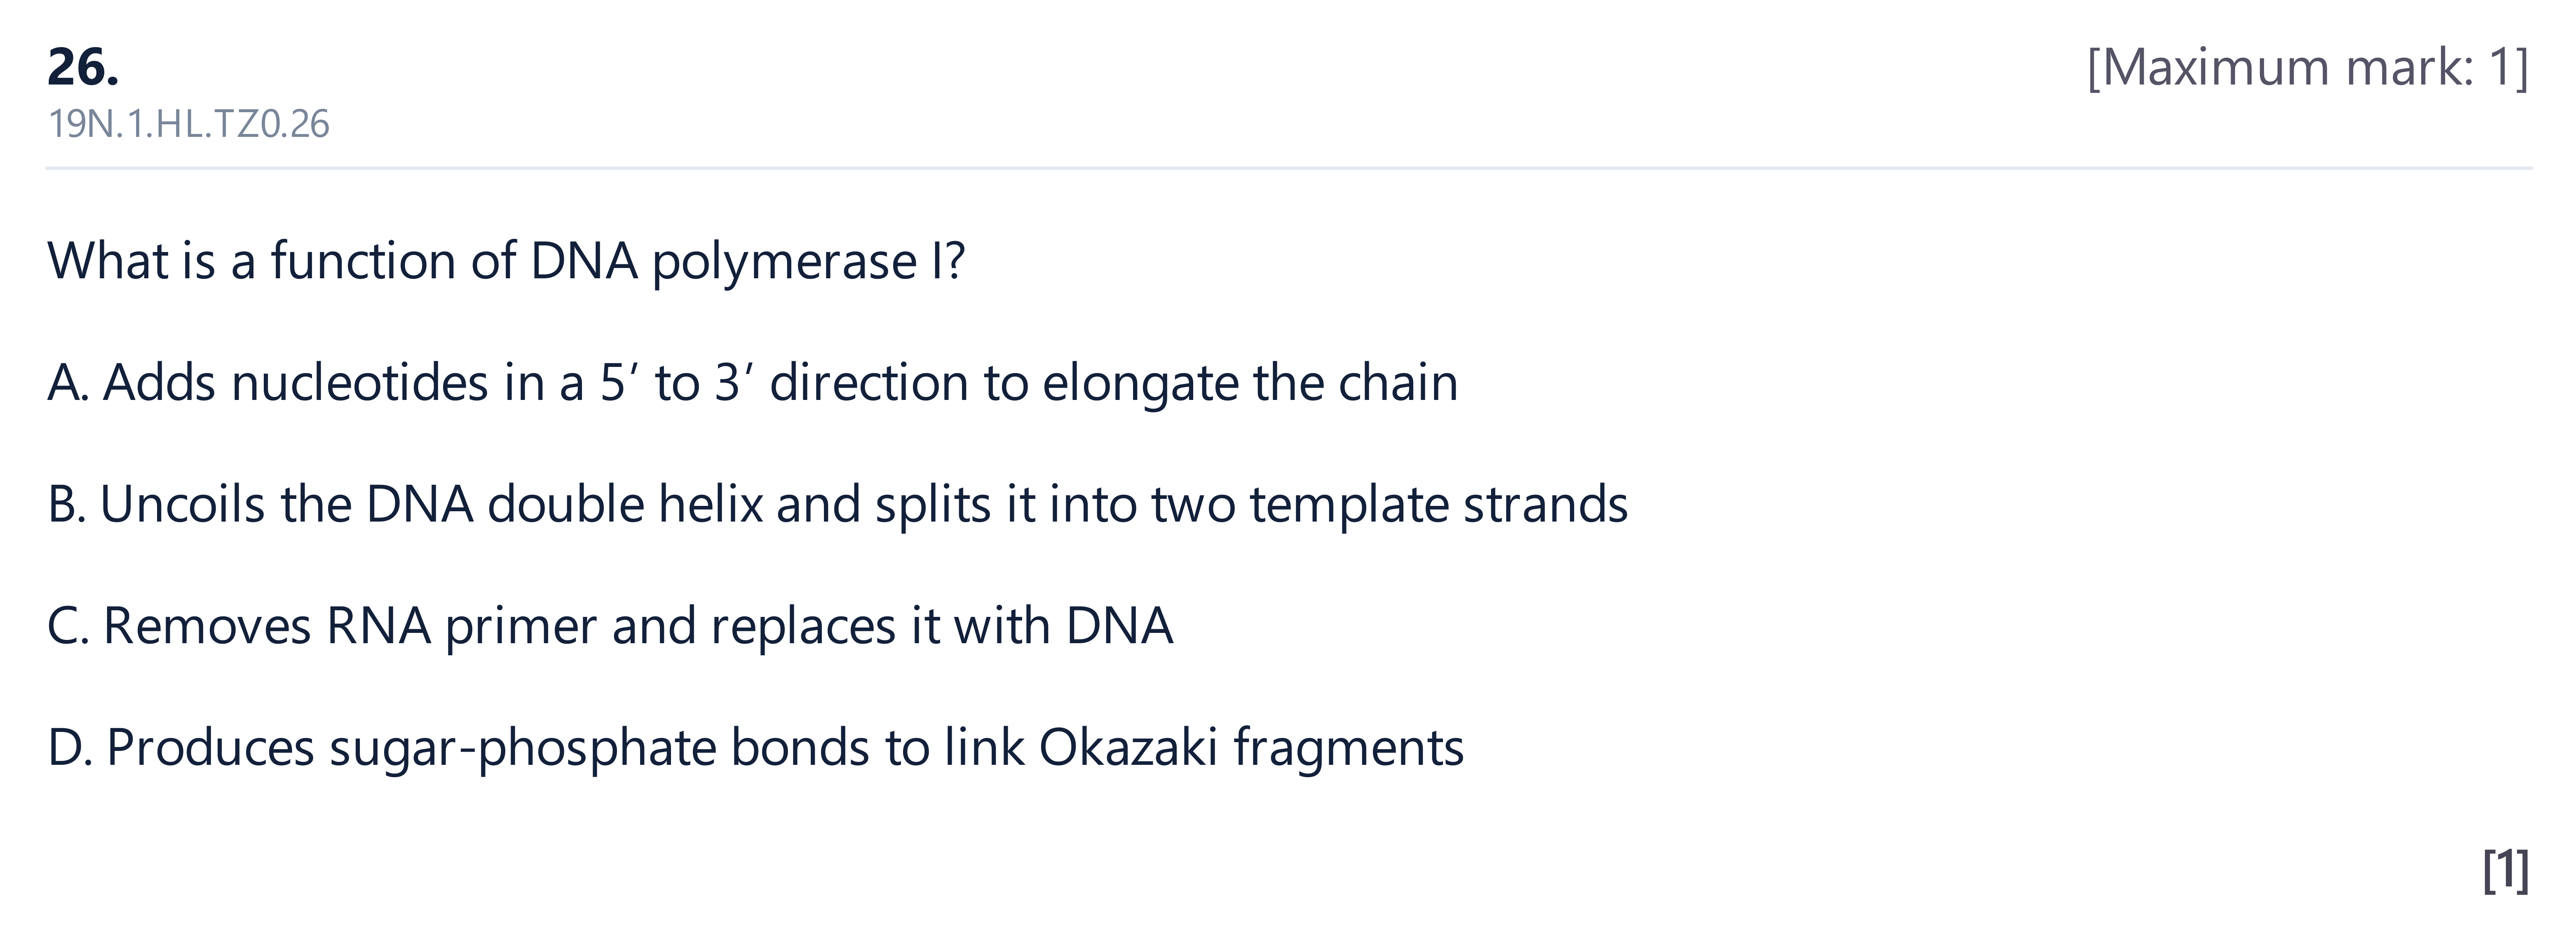Click the bold [1] mark indicator
This screenshot has height=938, width=2576.
click(2506, 871)
